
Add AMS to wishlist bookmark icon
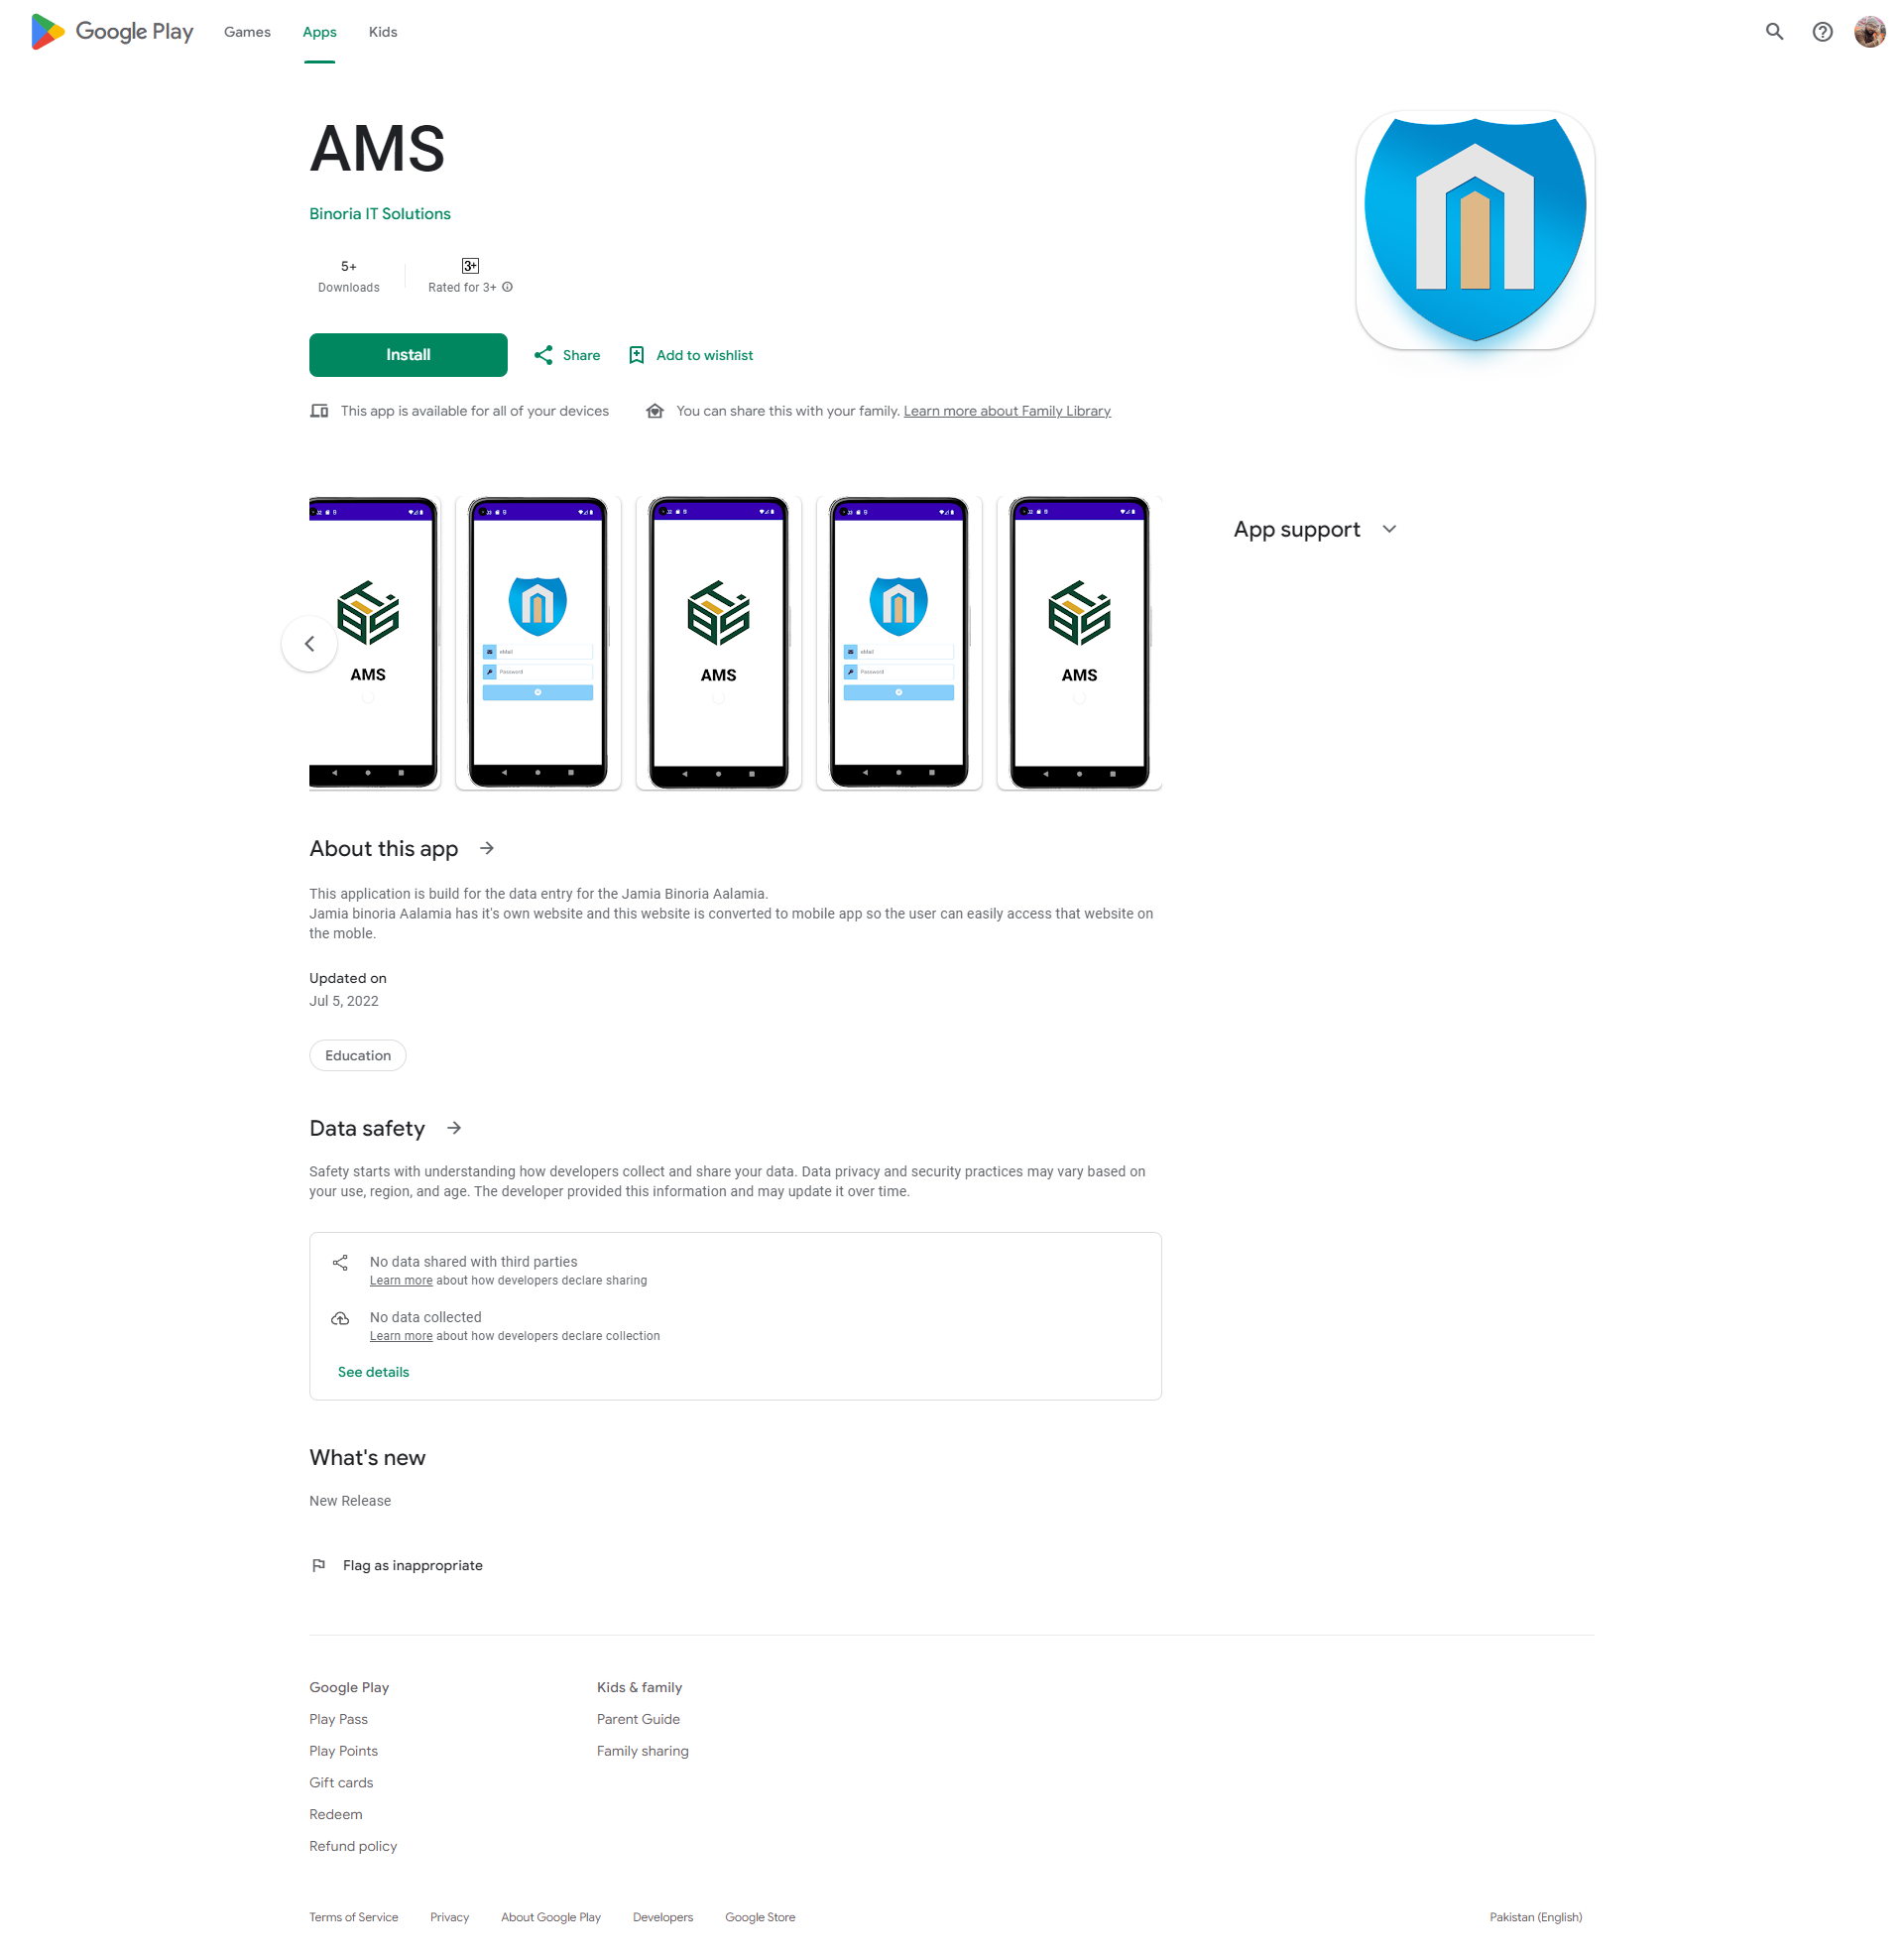point(636,355)
